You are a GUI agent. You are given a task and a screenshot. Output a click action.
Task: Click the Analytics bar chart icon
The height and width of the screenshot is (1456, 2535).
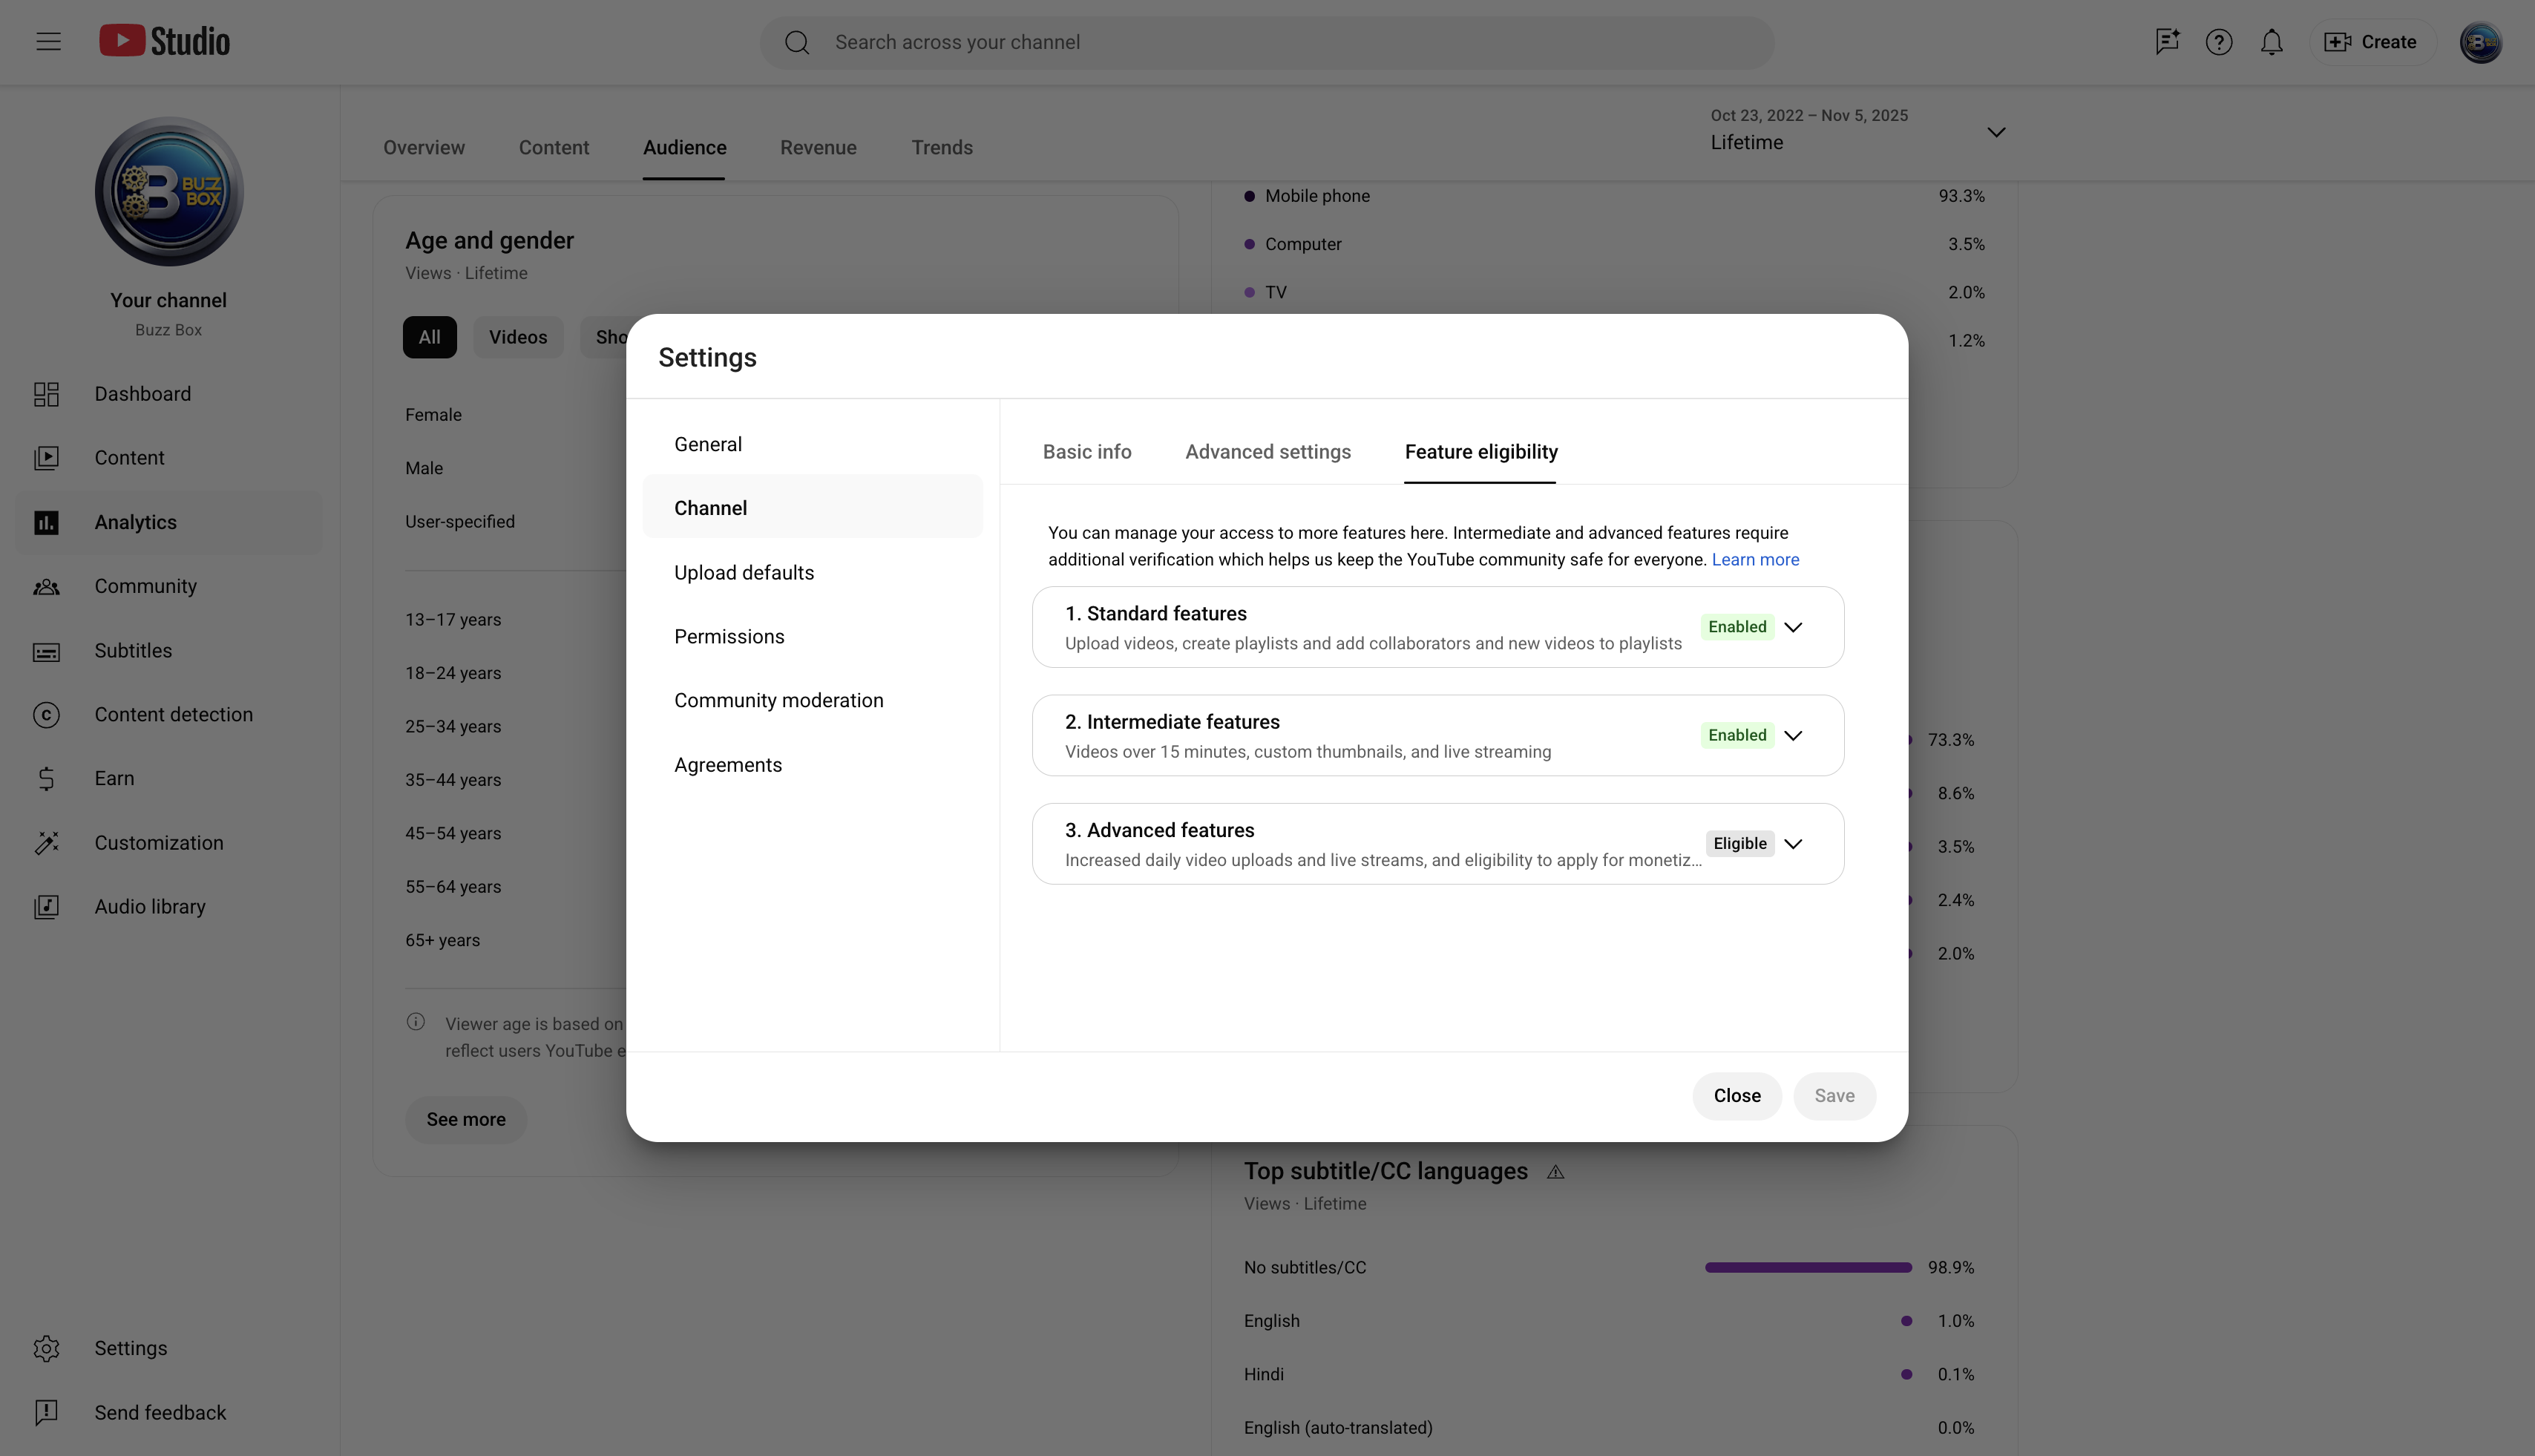pyautogui.click(x=46, y=523)
